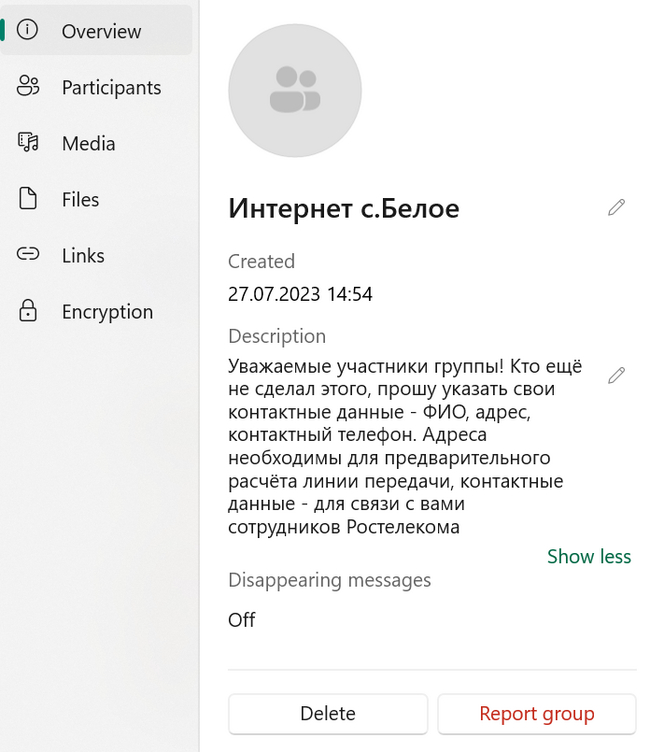Edit the group description with the pencil icon
Image resolution: width=650 pixels, height=752 pixels.
pos(616,375)
